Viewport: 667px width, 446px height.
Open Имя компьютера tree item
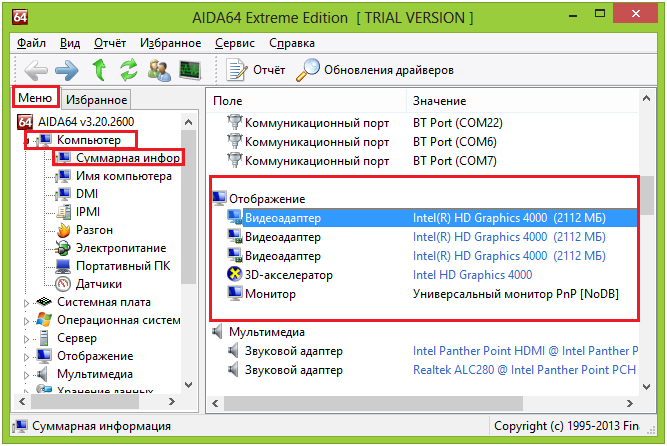[x=124, y=176]
